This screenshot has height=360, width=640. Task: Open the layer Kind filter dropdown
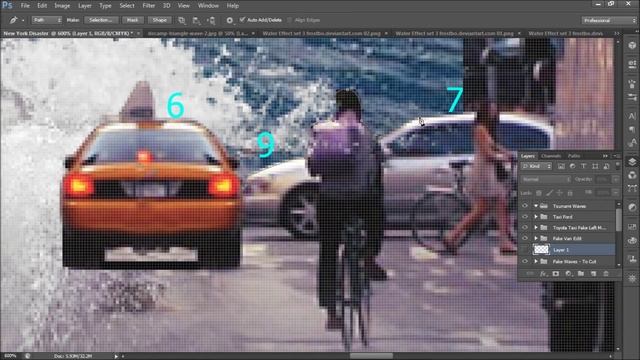(537, 166)
